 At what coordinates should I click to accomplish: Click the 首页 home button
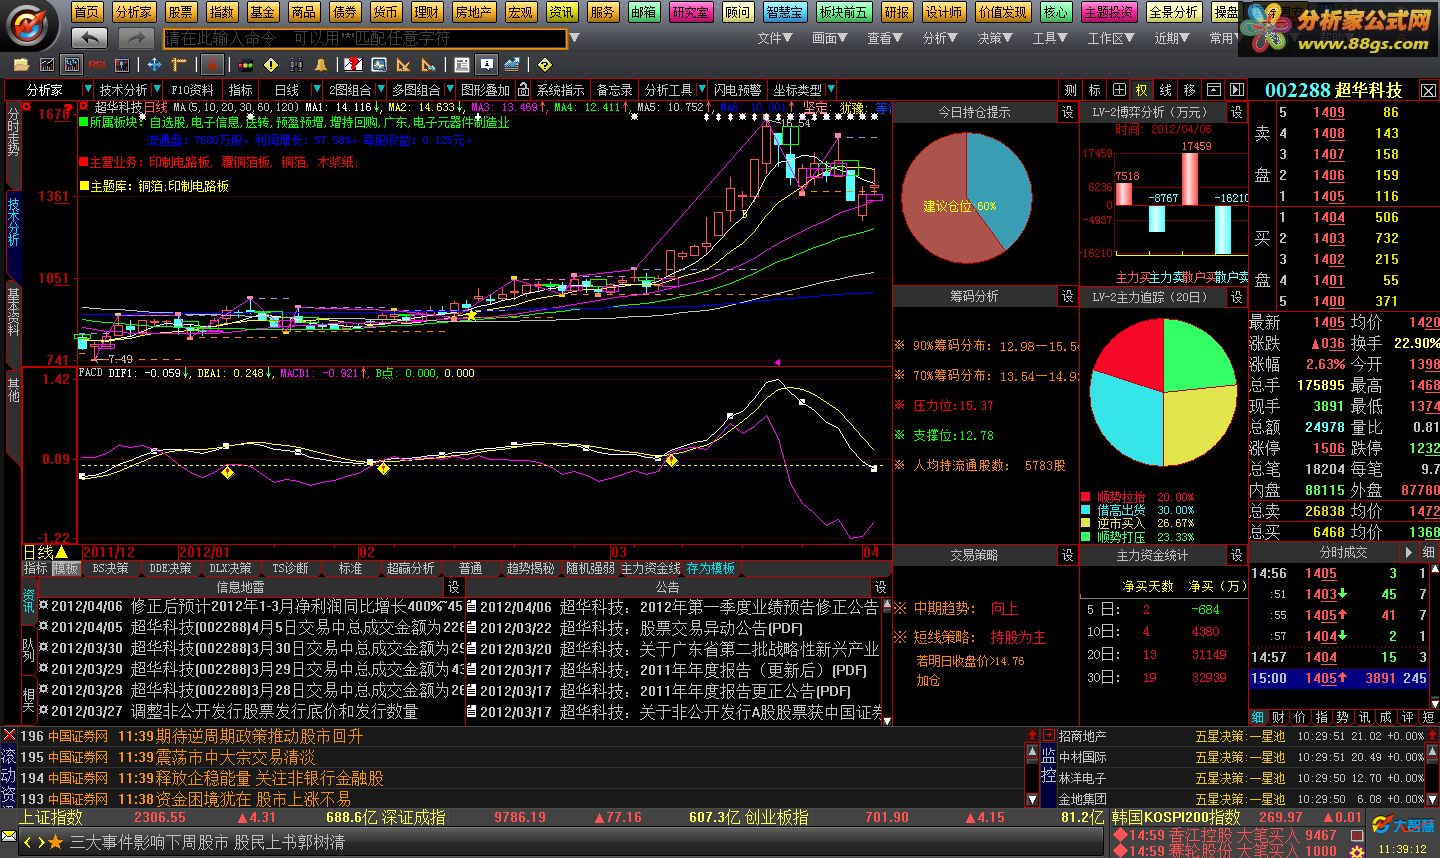coord(87,12)
